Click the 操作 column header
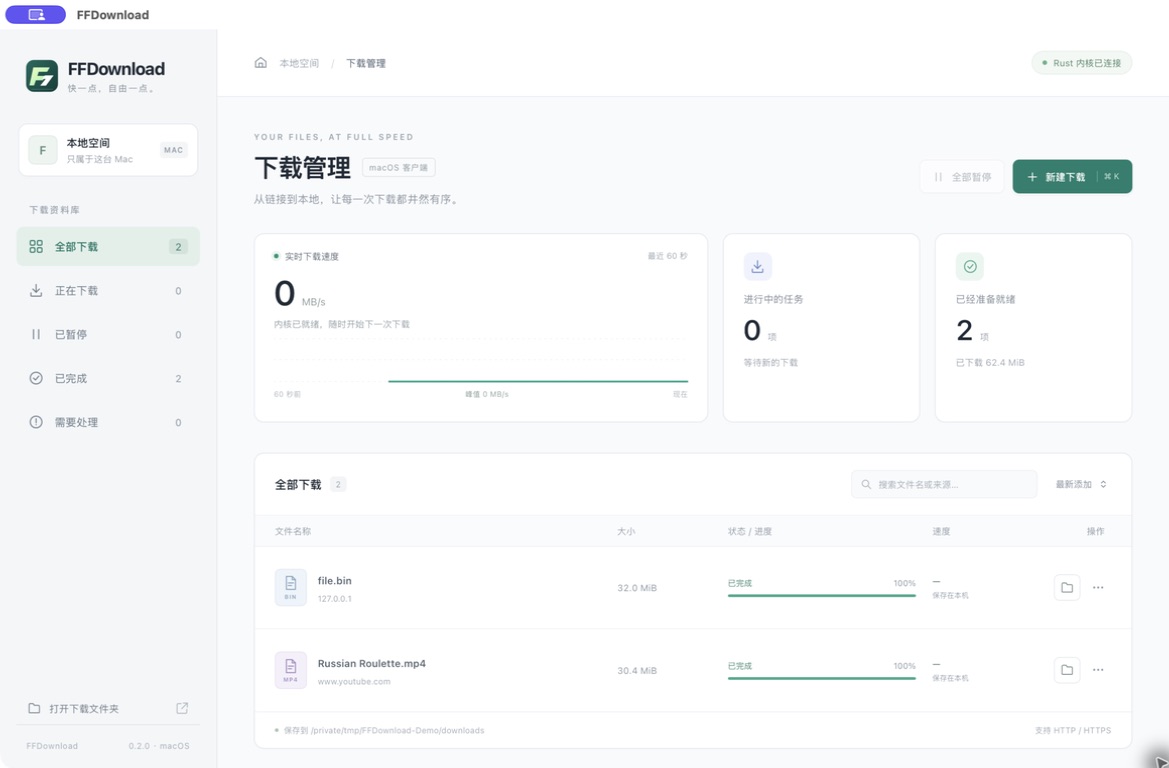The image size is (1169, 768). [1095, 532]
